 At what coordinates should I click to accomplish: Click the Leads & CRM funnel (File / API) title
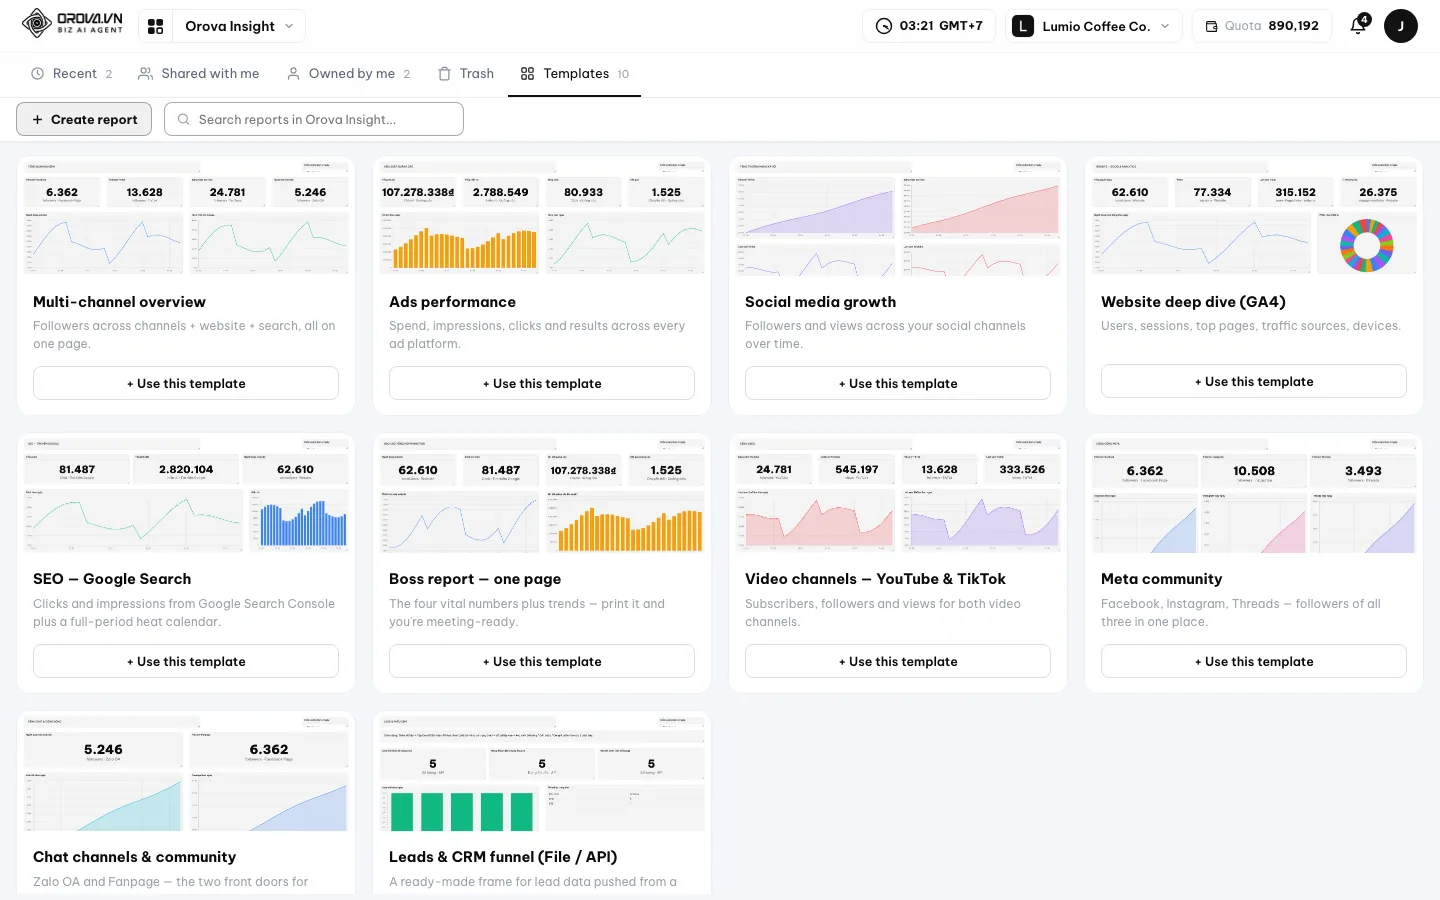pyautogui.click(x=503, y=857)
